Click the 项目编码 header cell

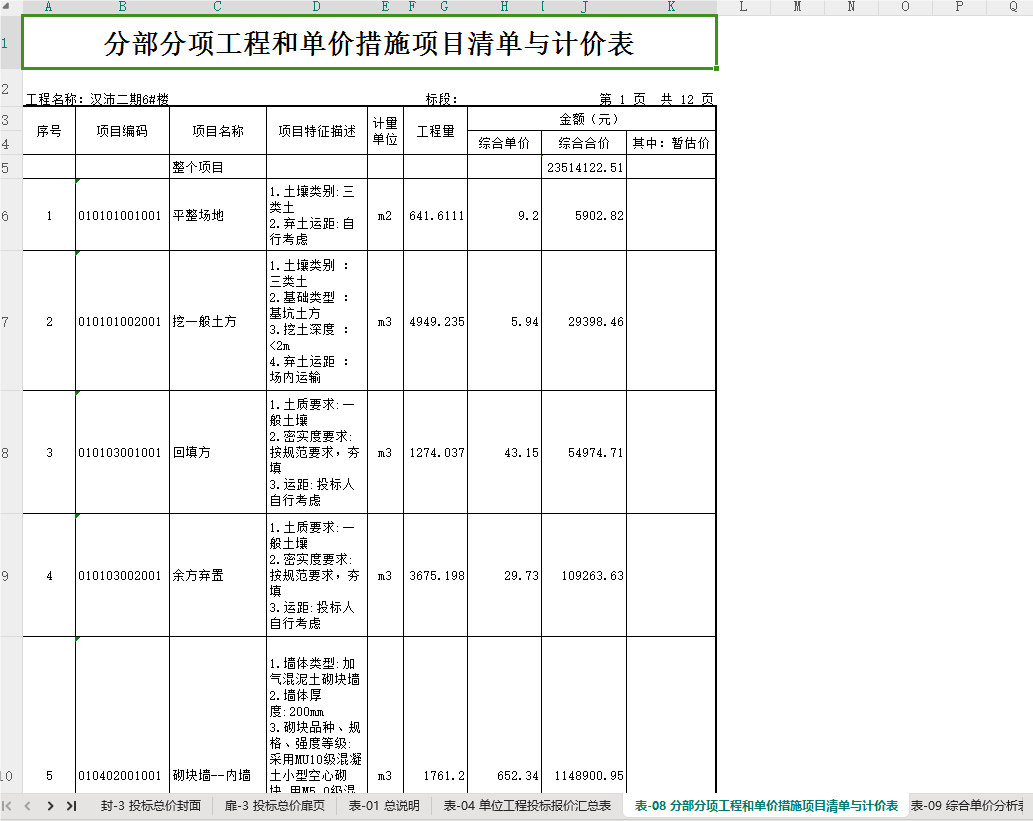123,131
